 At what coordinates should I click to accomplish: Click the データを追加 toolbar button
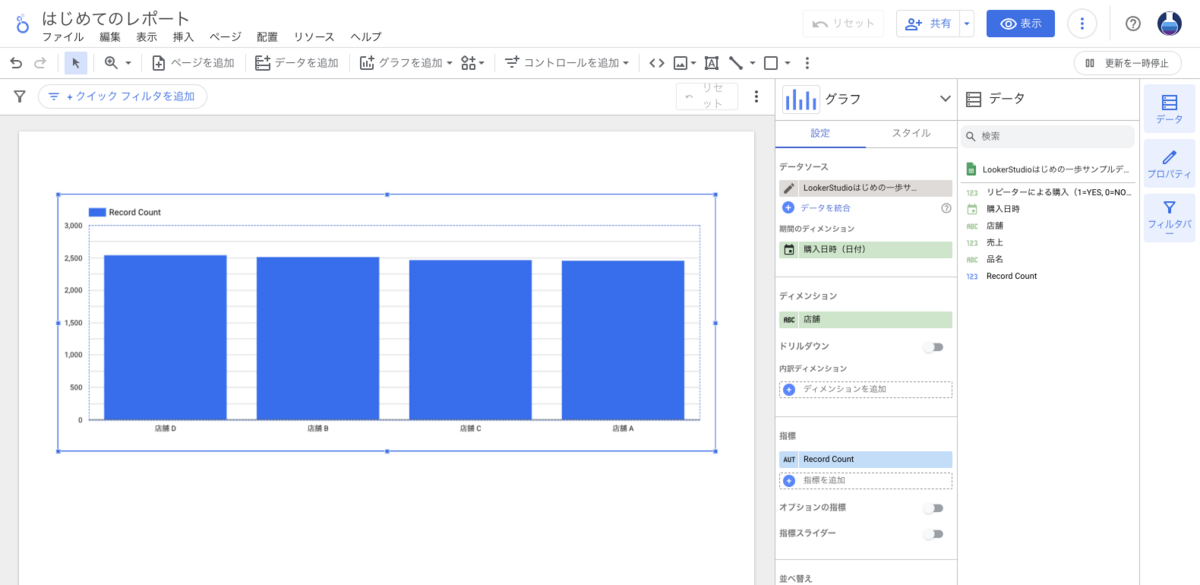click(x=296, y=63)
